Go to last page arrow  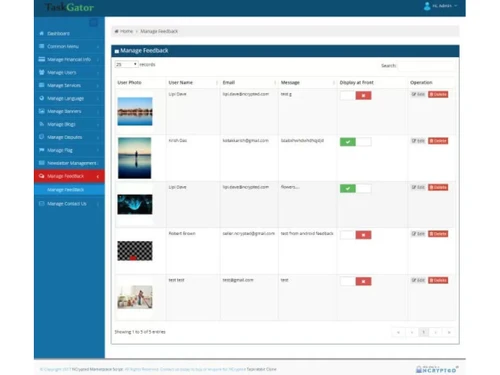pos(449,332)
